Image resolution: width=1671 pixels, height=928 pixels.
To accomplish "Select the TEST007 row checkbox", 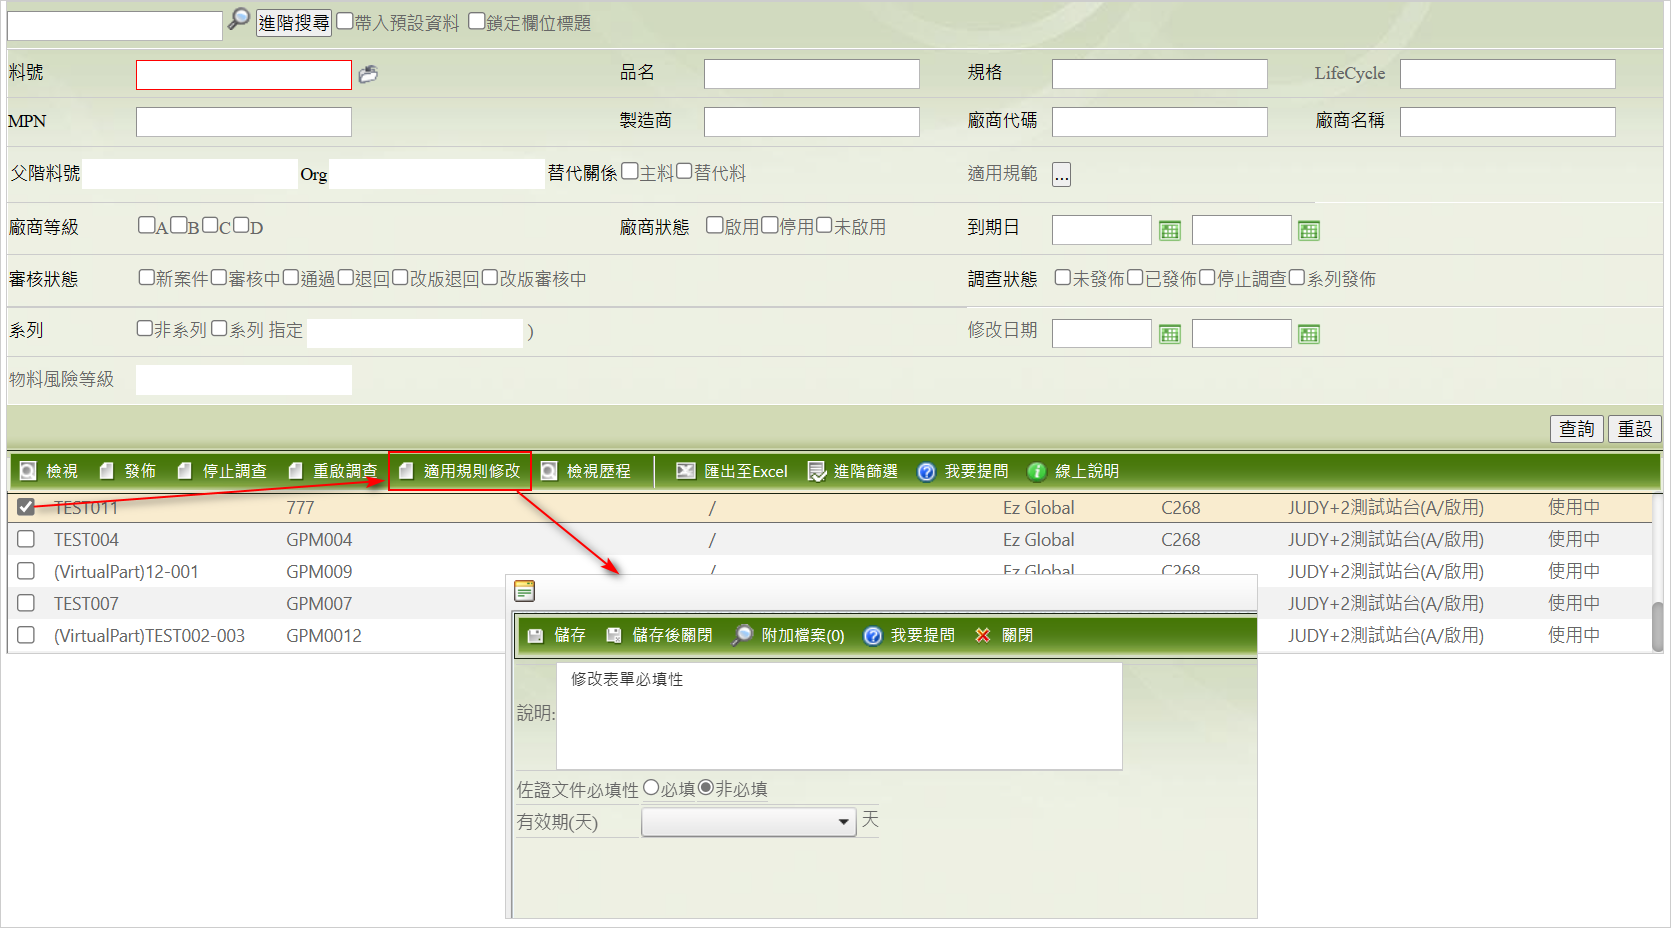I will pos(26,603).
